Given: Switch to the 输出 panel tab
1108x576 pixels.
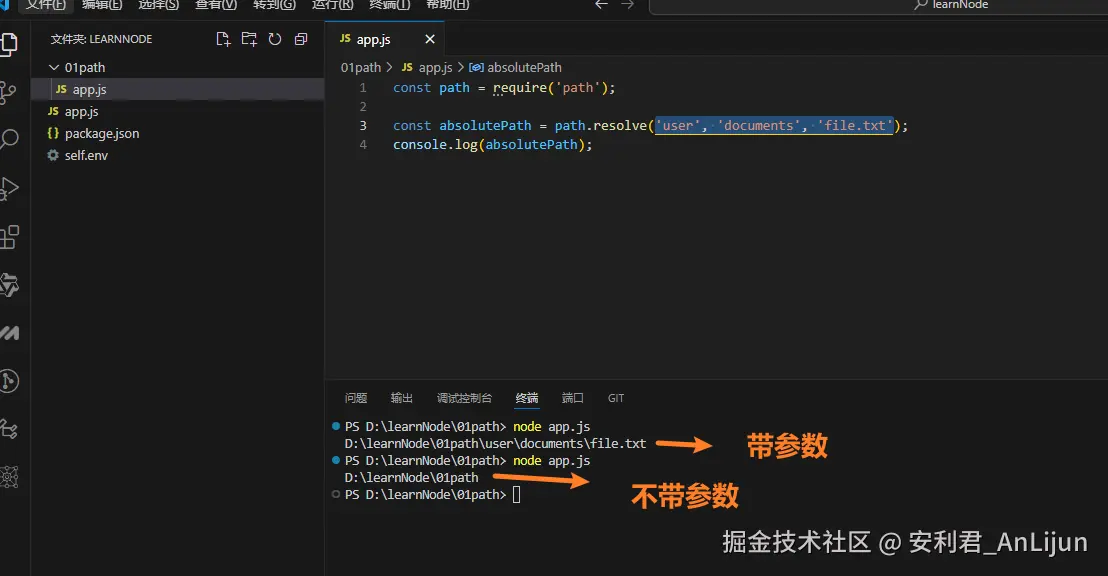Looking at the screenshot, I should click(401, 398).
